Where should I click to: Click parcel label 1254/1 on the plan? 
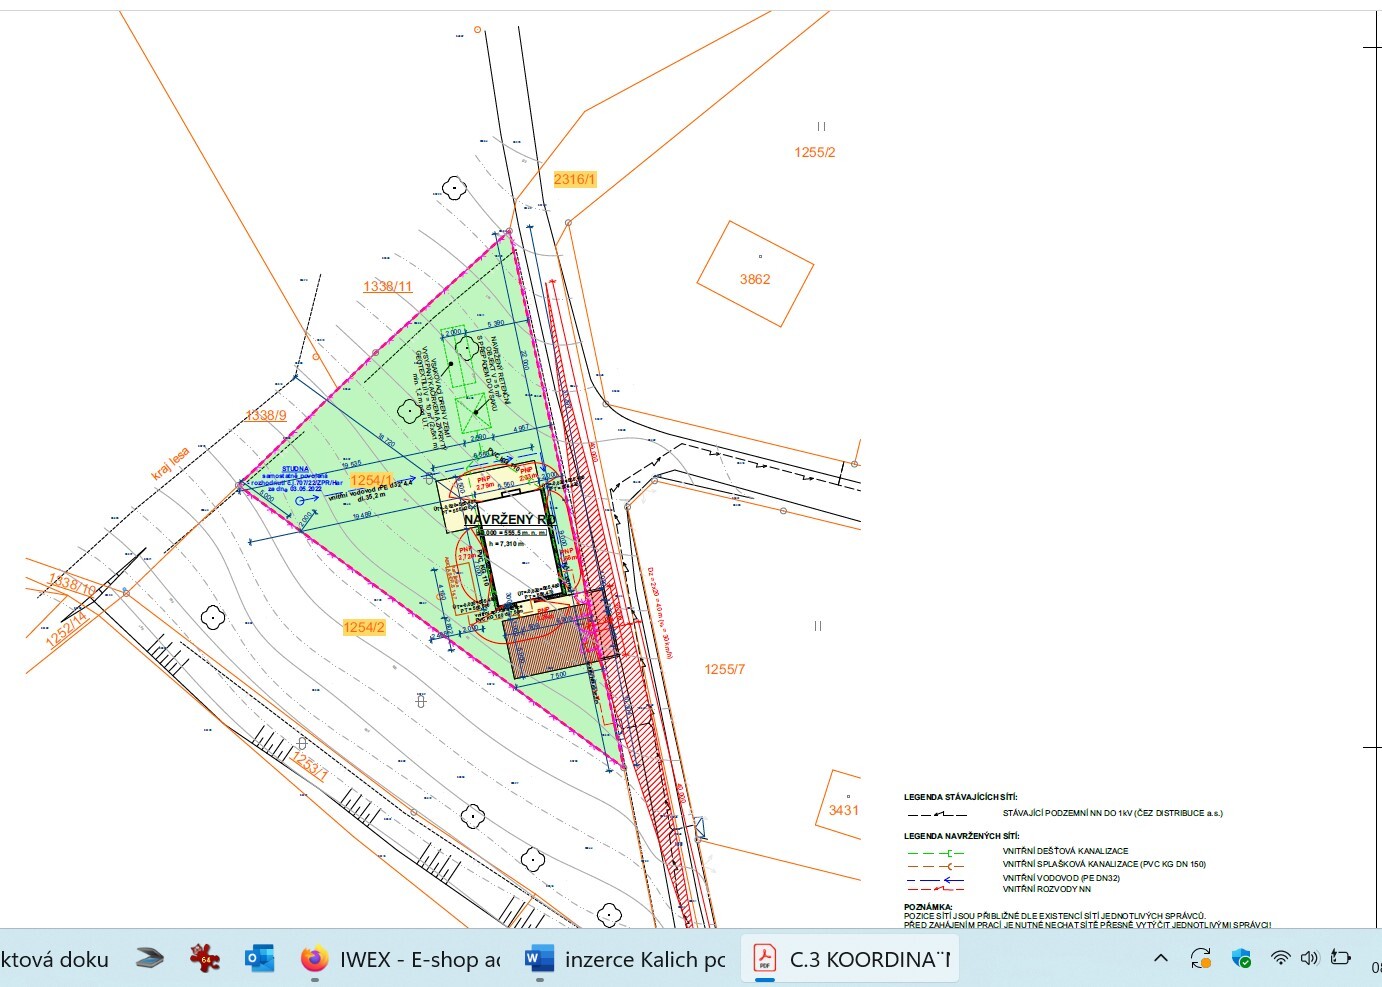pos(370,480)
